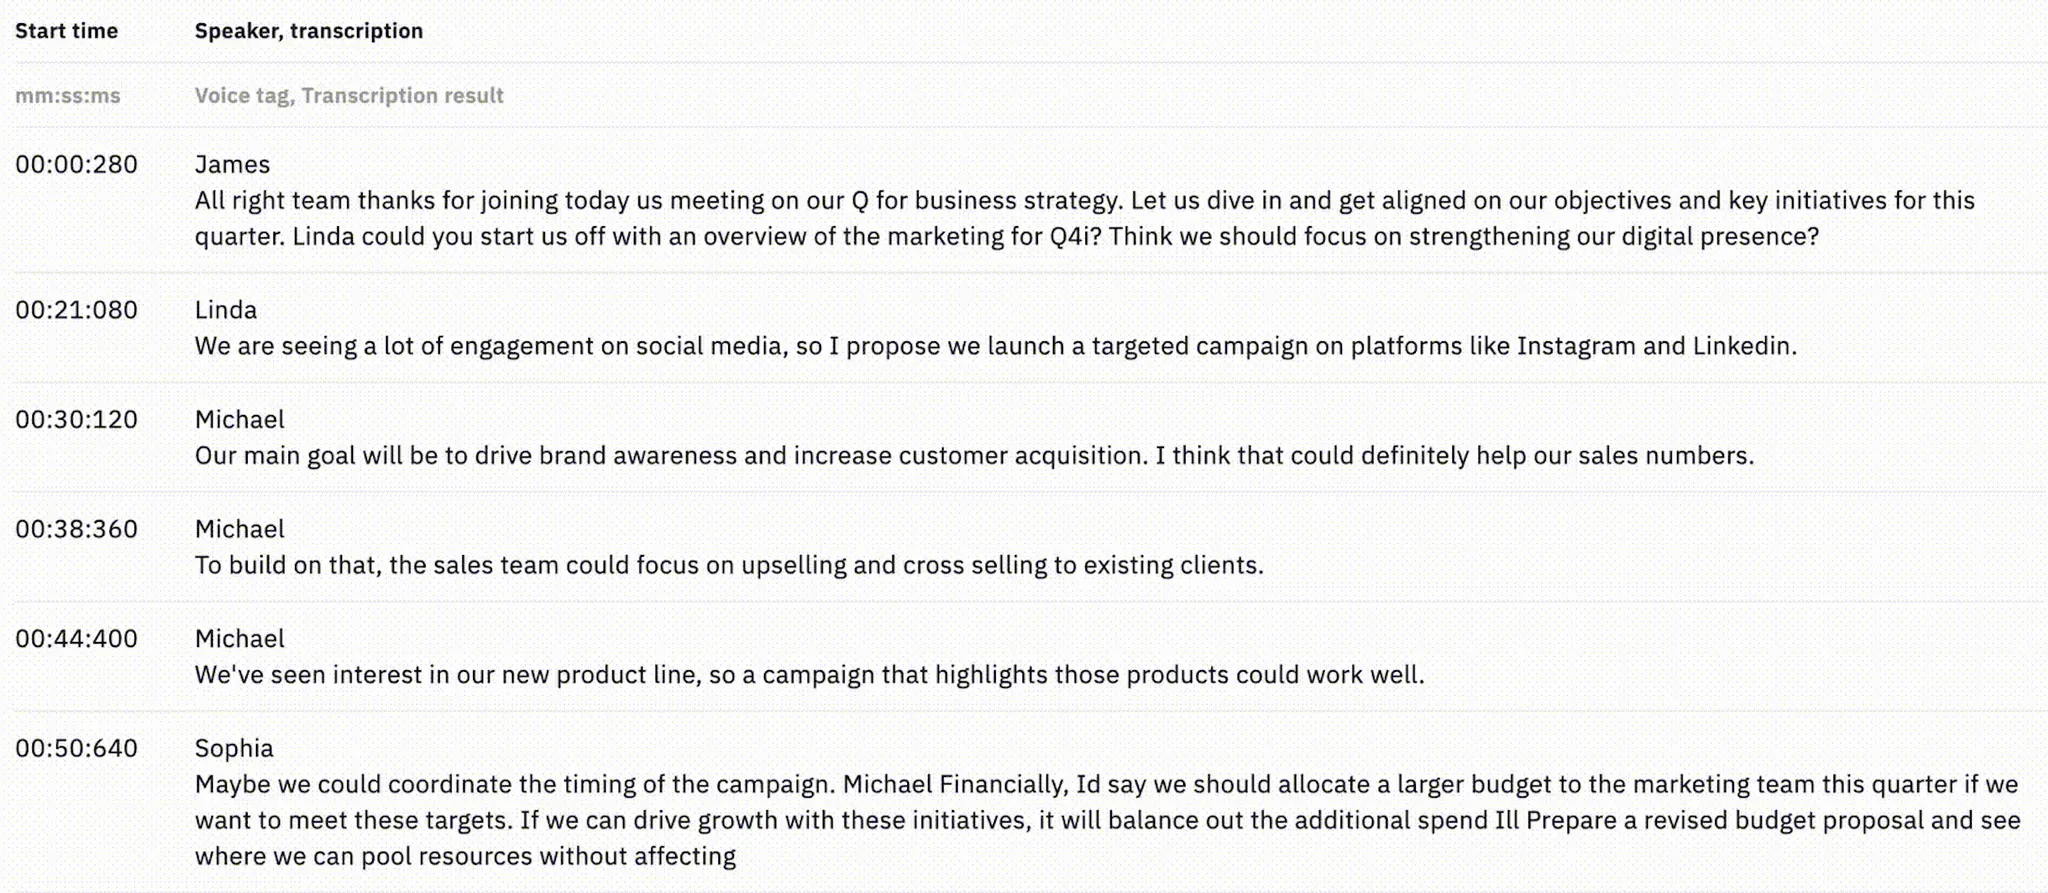Click Michael speaker above new product line text
This screenshot has width=2048, height=893.
[x=239, y=638]
